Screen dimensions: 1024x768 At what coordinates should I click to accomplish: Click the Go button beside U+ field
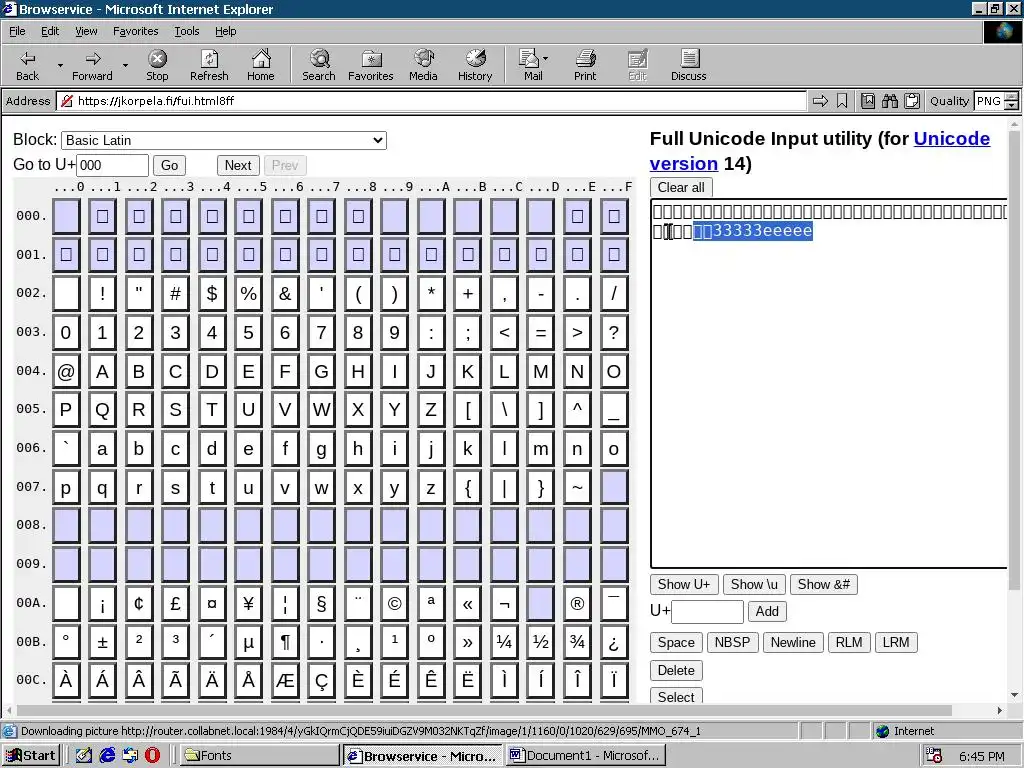[169, 165]
